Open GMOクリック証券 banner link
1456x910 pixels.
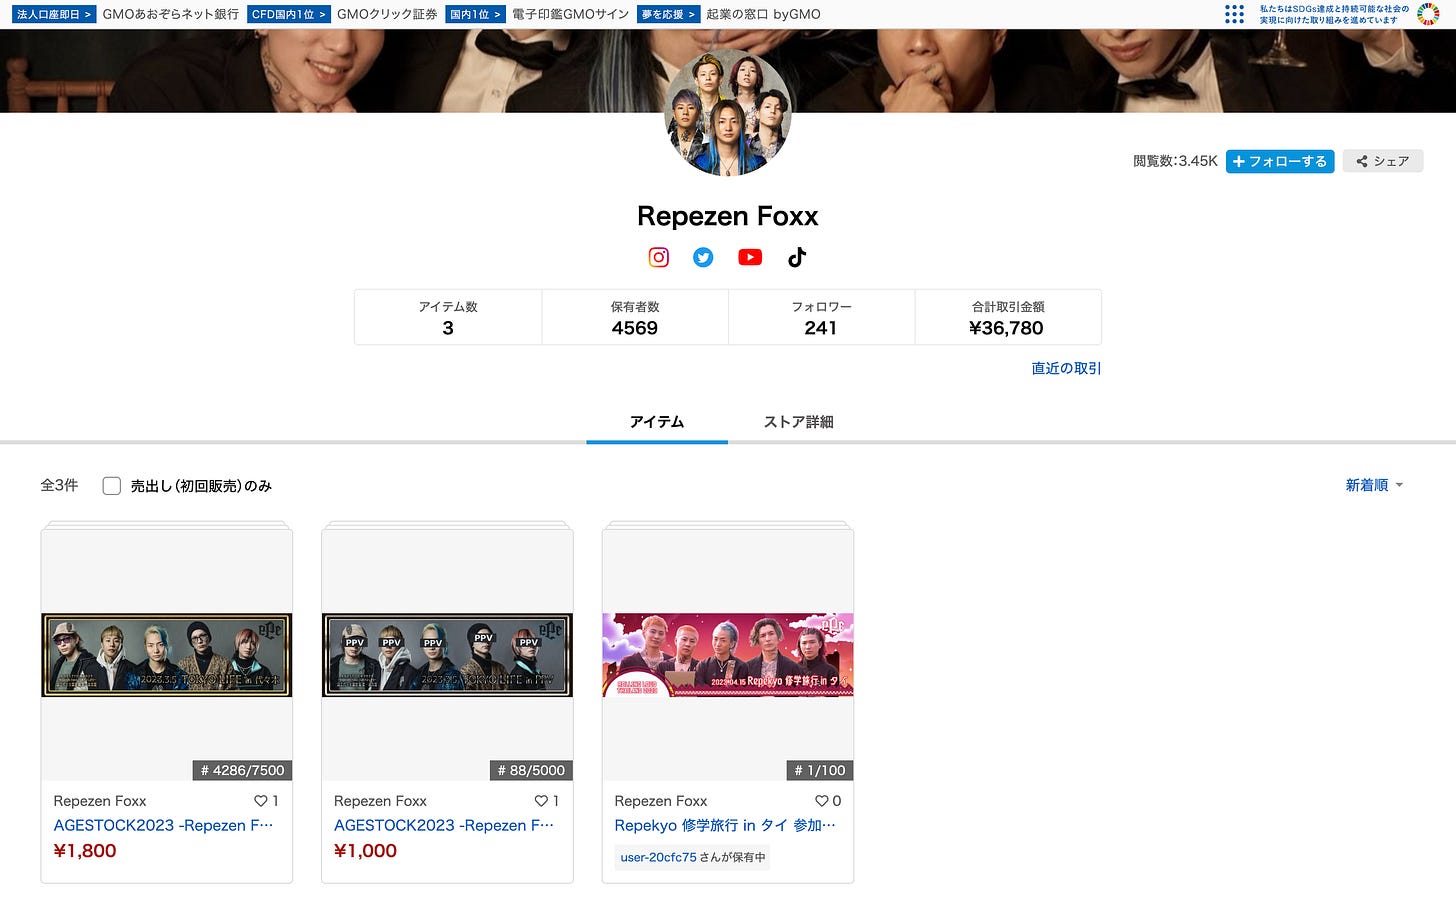(387, 14)
